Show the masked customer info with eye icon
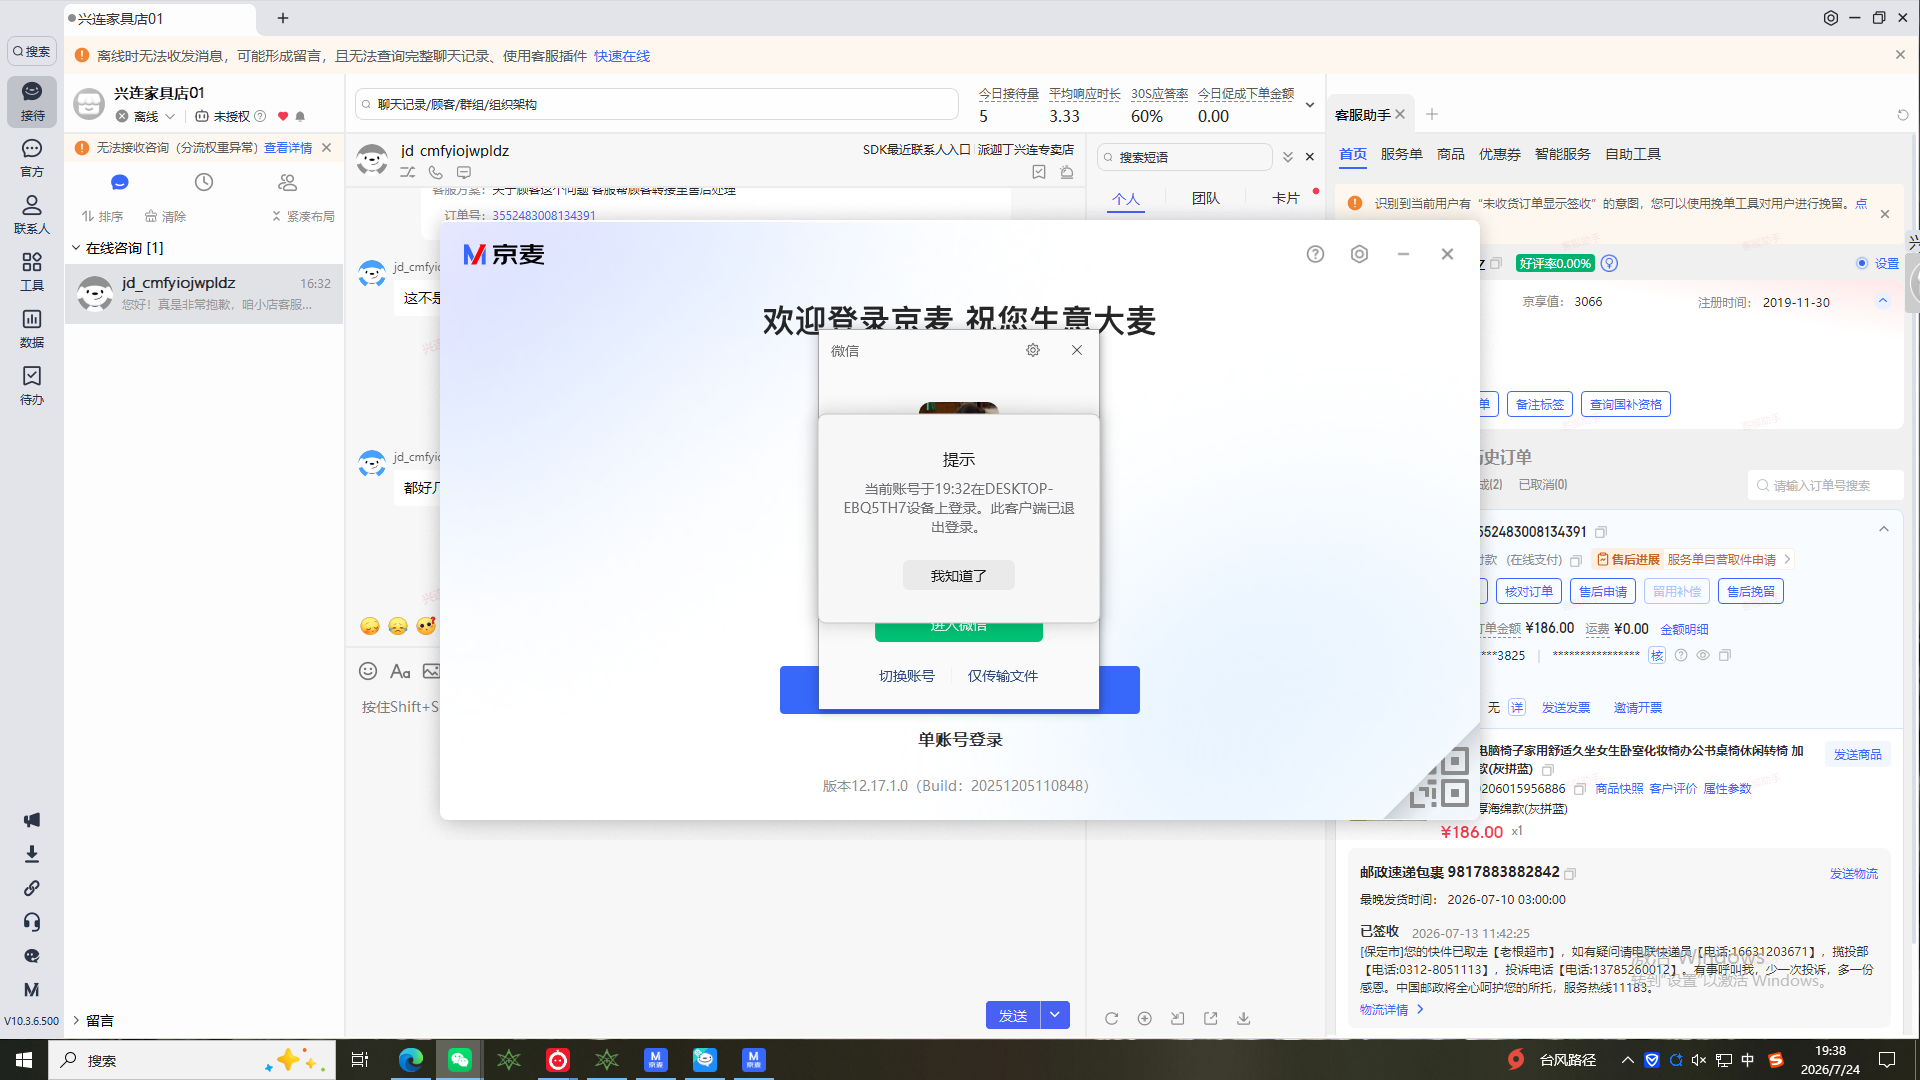Viewport: 1920px width, 1080px height. tap(1703, 656)
